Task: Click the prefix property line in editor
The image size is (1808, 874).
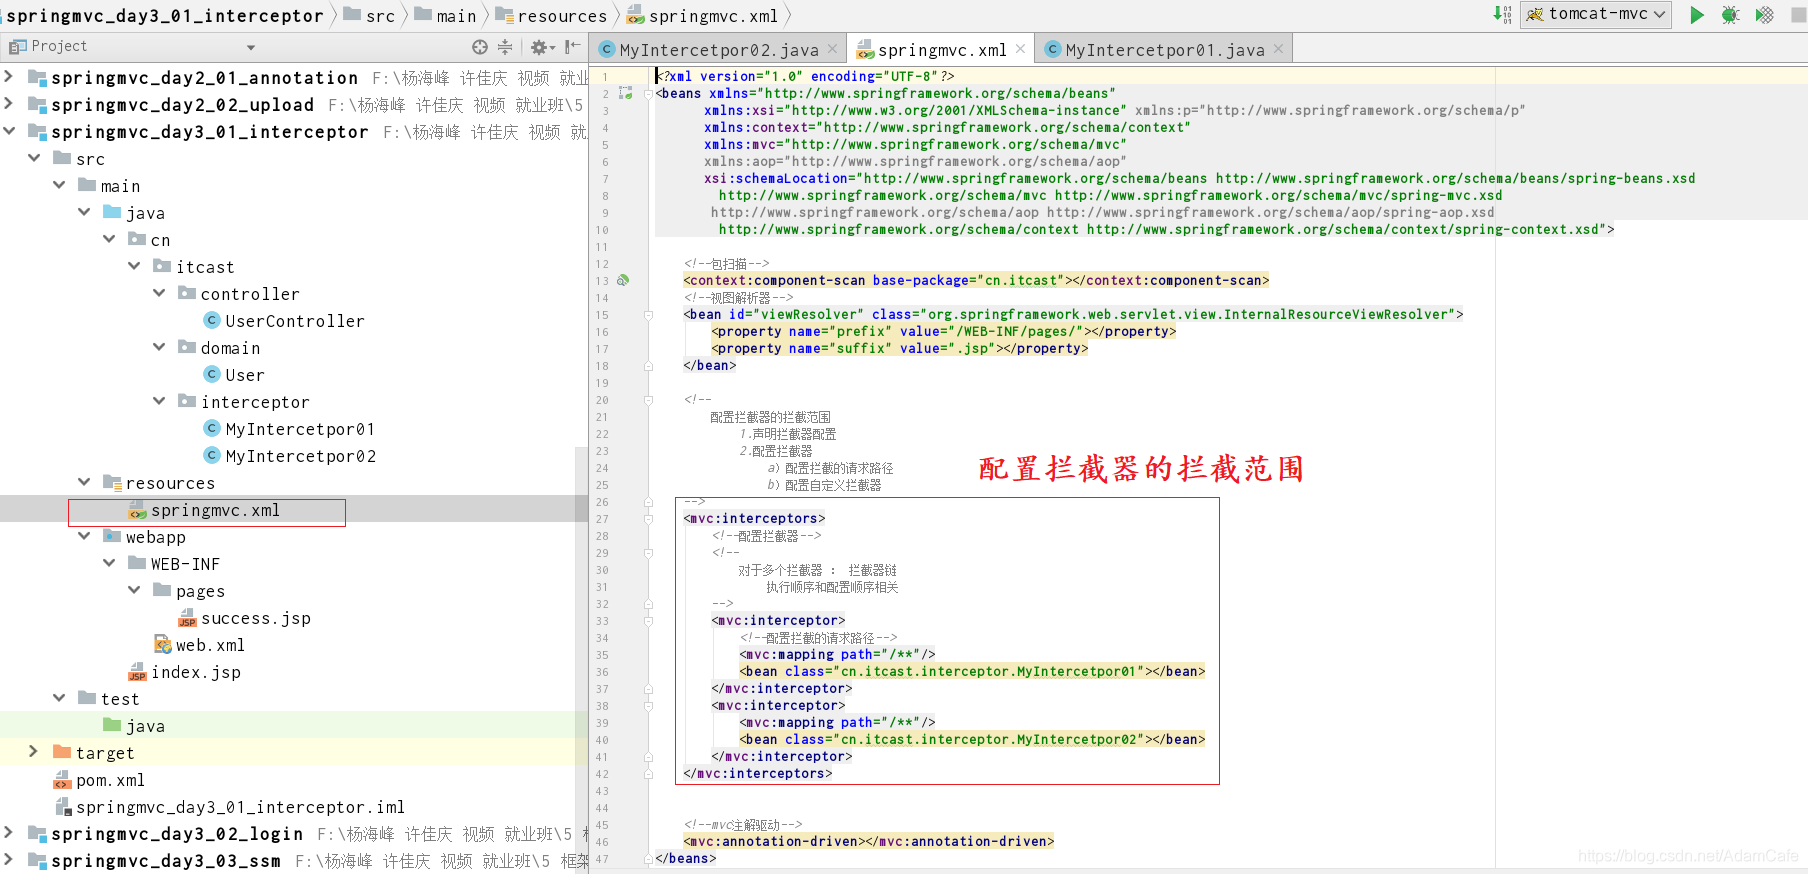Action: 944,332
